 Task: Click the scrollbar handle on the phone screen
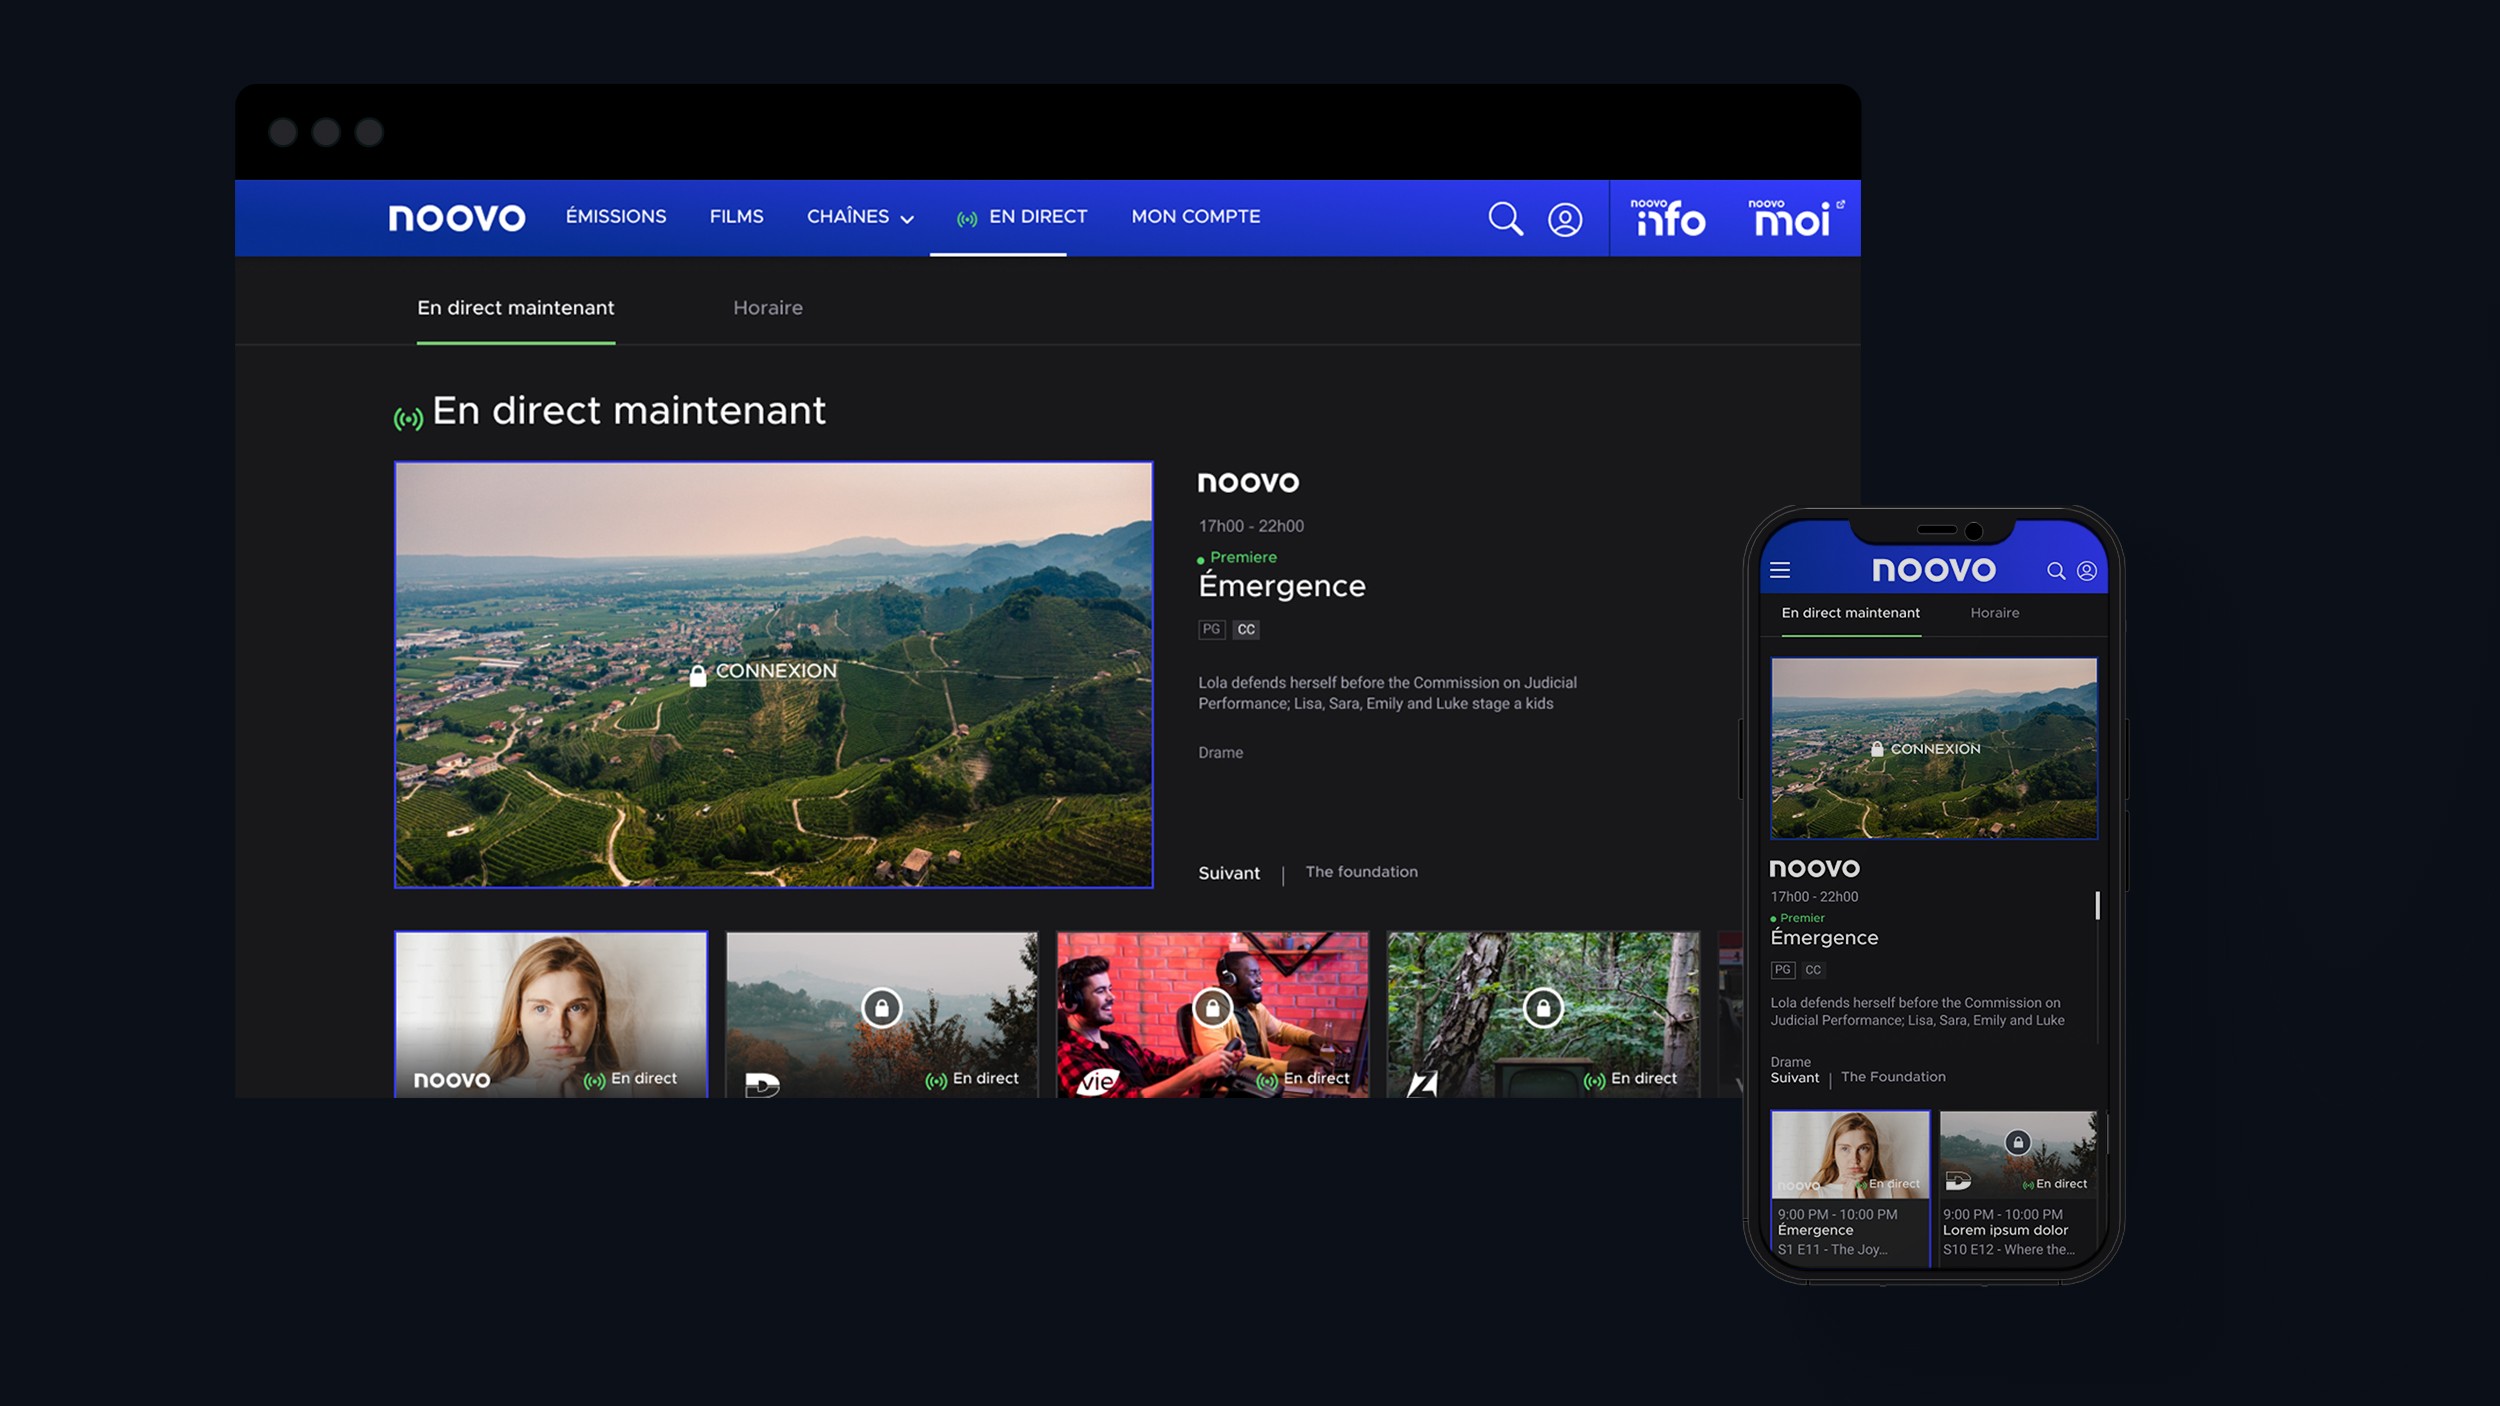[x=2097, y=905]
